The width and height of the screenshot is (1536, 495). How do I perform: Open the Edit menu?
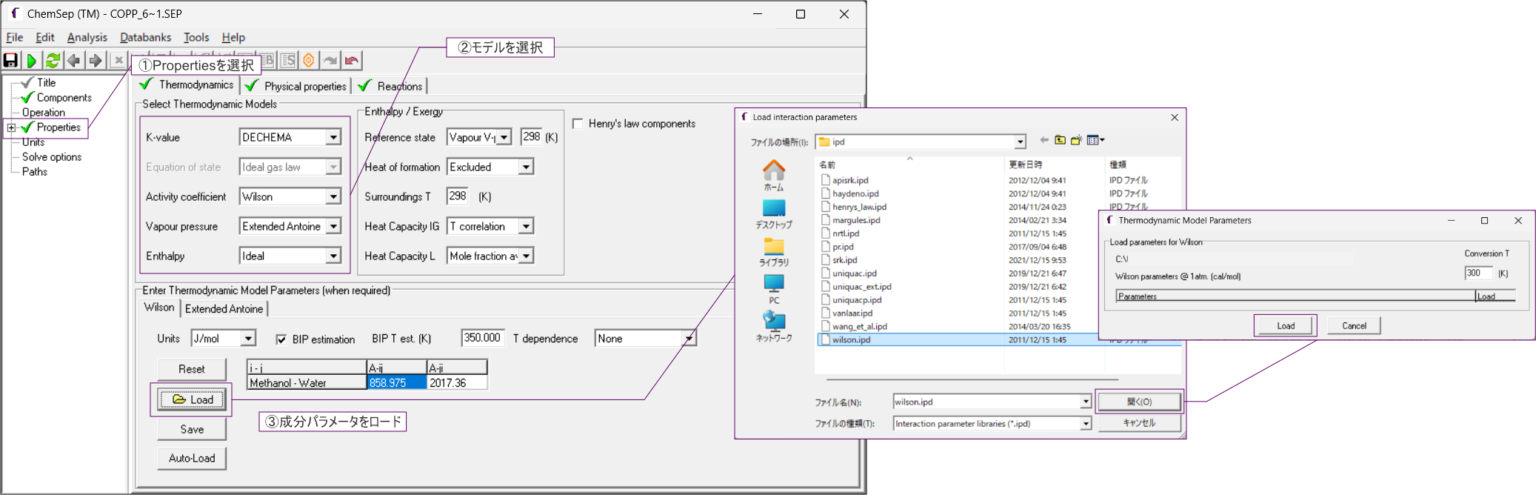[x=45, y=37]
